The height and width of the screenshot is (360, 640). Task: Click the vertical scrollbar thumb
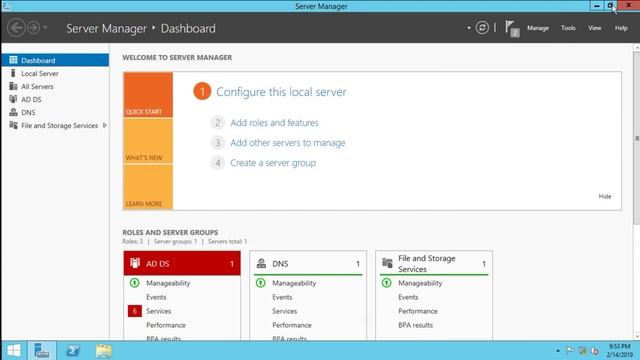point(637,138)
